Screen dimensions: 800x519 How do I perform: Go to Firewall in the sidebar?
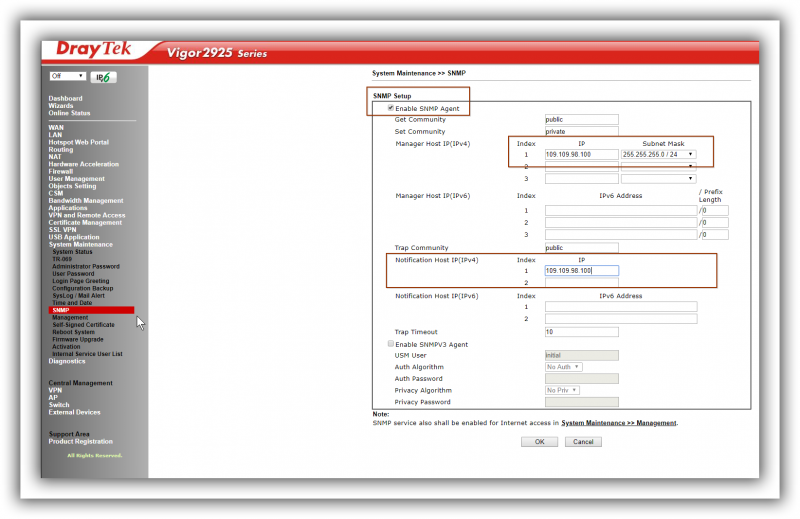pos(61,171)
